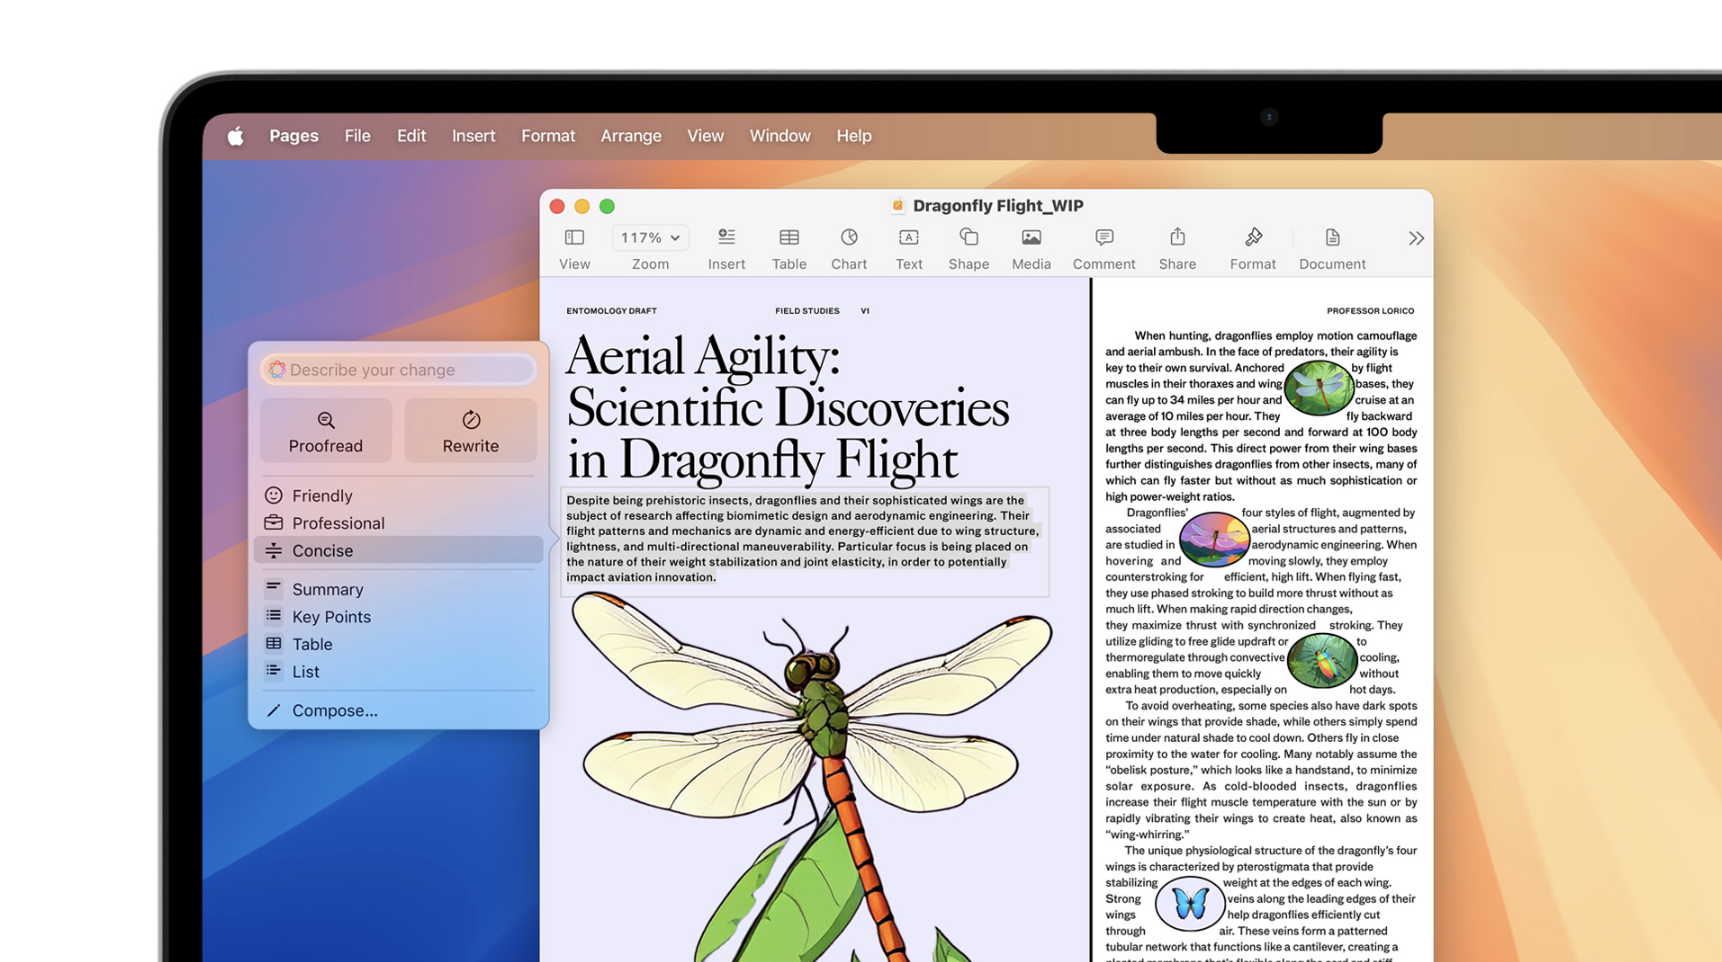Select the large dragonfly illustration

pyautogui.click(x=812, y=775)
